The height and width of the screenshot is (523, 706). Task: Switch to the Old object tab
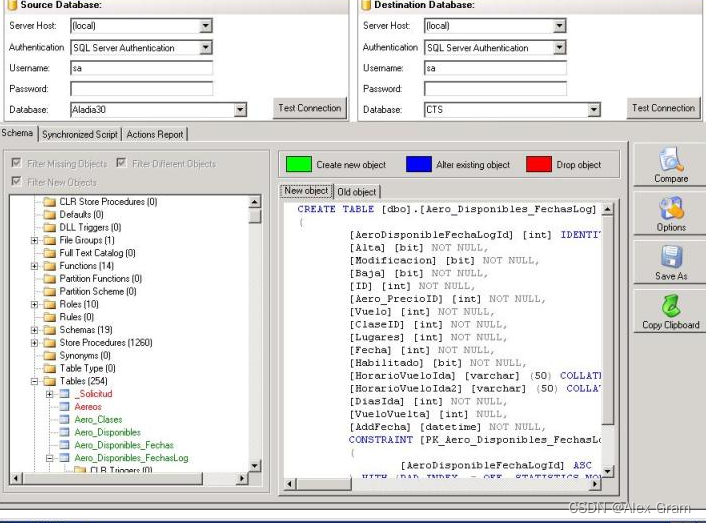pos(357,191)
